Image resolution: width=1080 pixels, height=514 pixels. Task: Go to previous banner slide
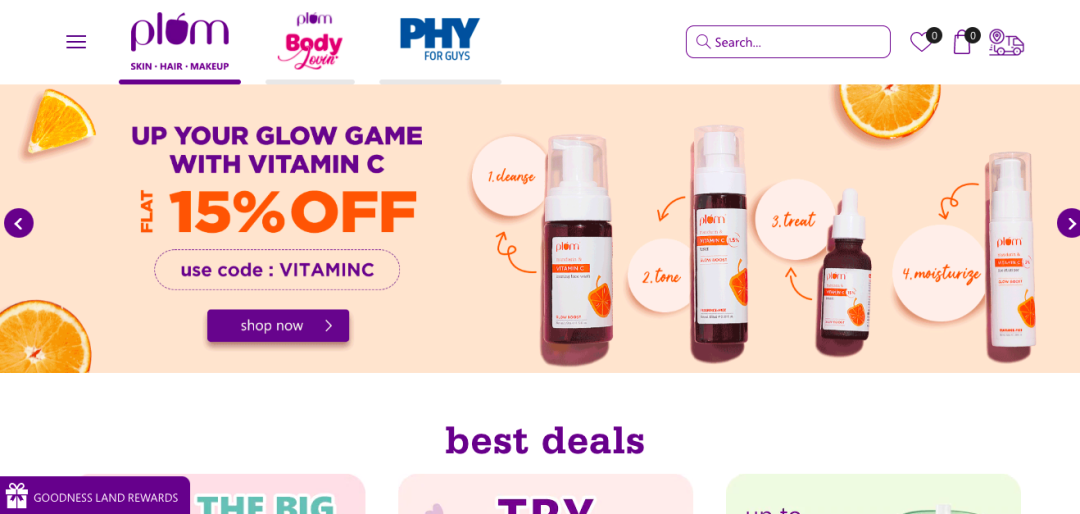[x=19, y=223]
